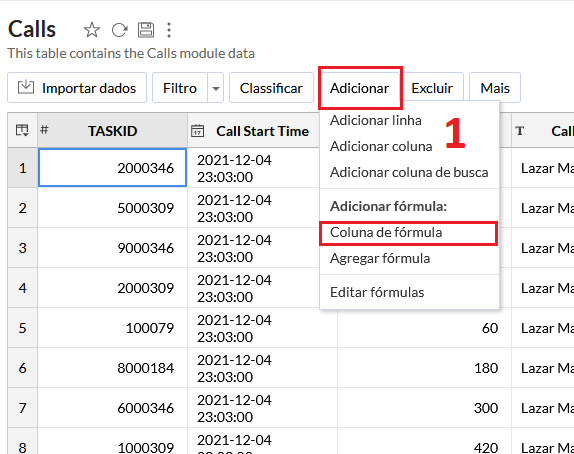Select cell with TASKID 5000309
Screen dimensions: 574x454
(112, 208)
